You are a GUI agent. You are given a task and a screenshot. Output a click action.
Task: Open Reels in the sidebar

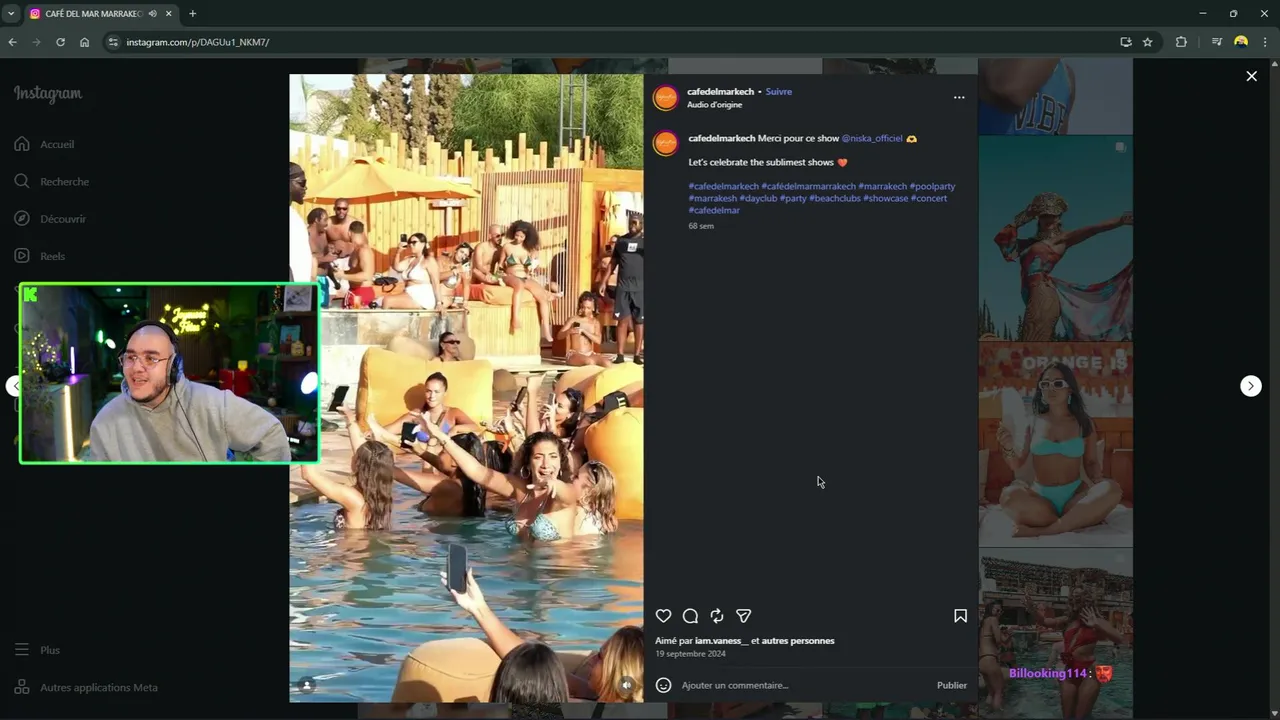pyautogui.click(x=40, y=256)
